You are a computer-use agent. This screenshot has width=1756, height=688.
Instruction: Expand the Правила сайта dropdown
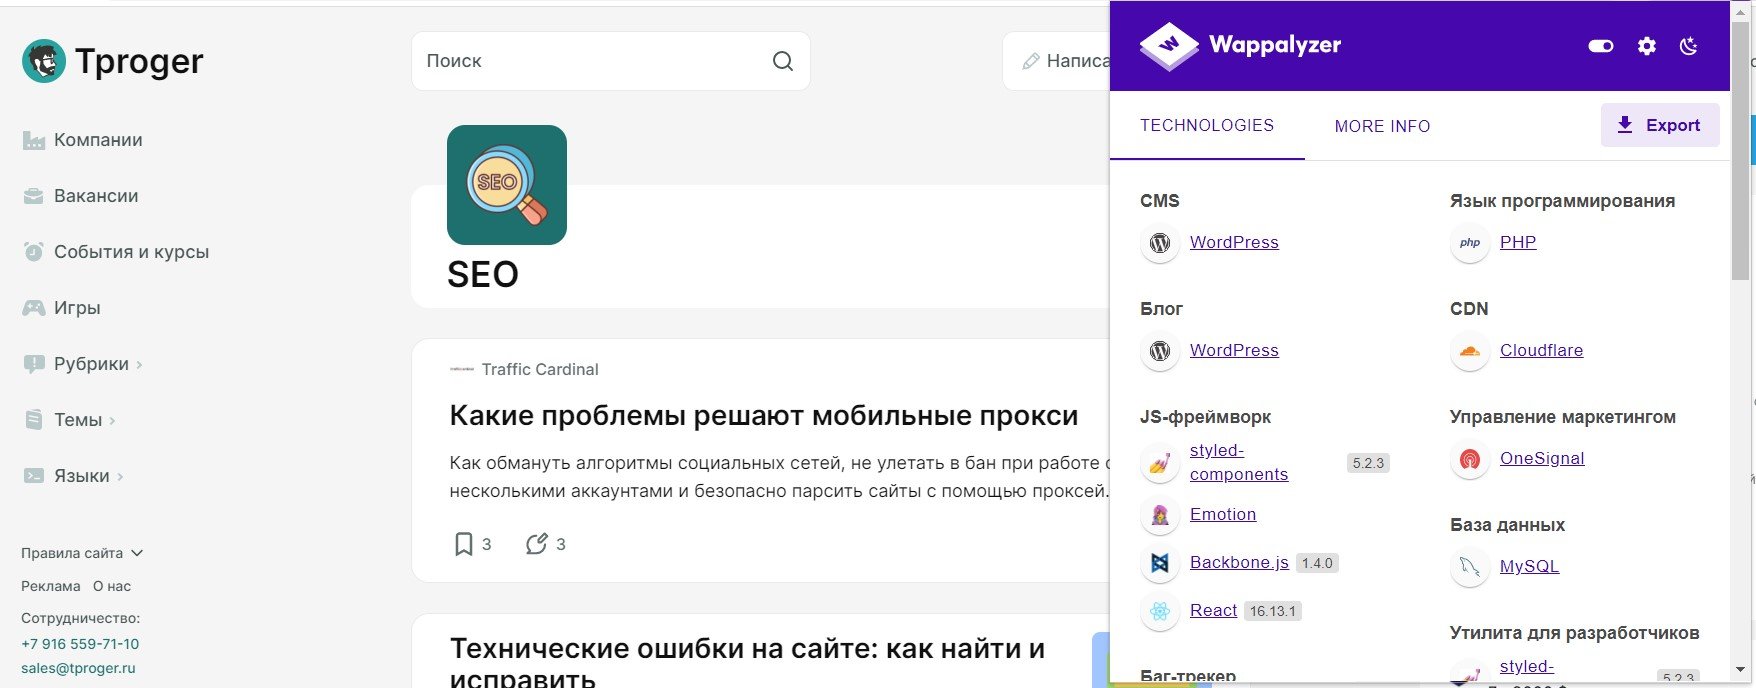pyautogui.click(x=82, y=553)
